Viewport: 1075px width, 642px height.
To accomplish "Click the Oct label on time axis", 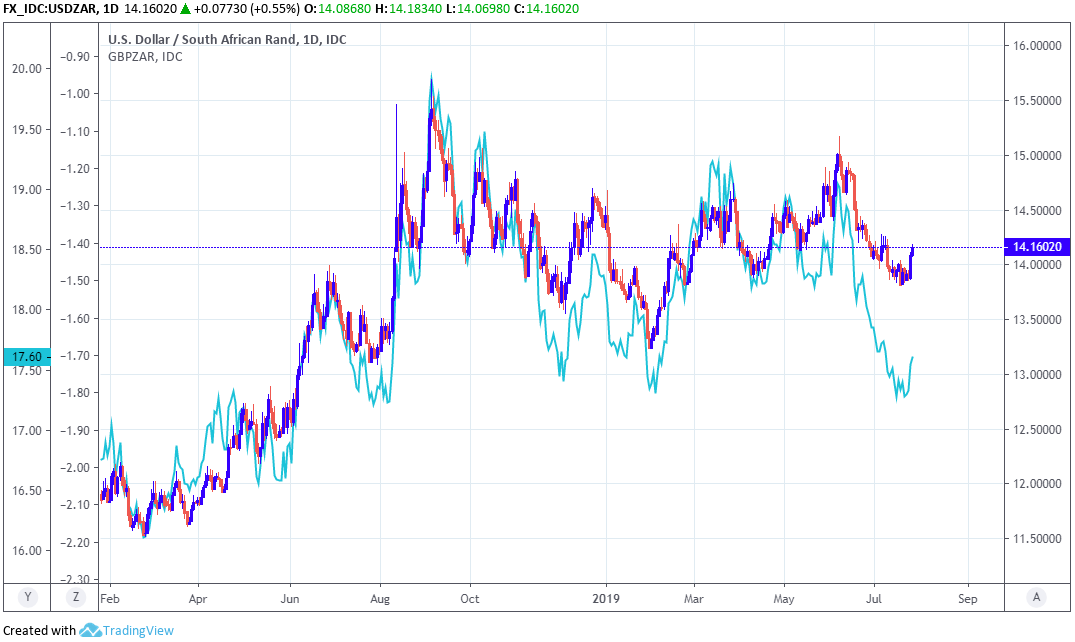I will pyautogui.click(x=470, y=599).
